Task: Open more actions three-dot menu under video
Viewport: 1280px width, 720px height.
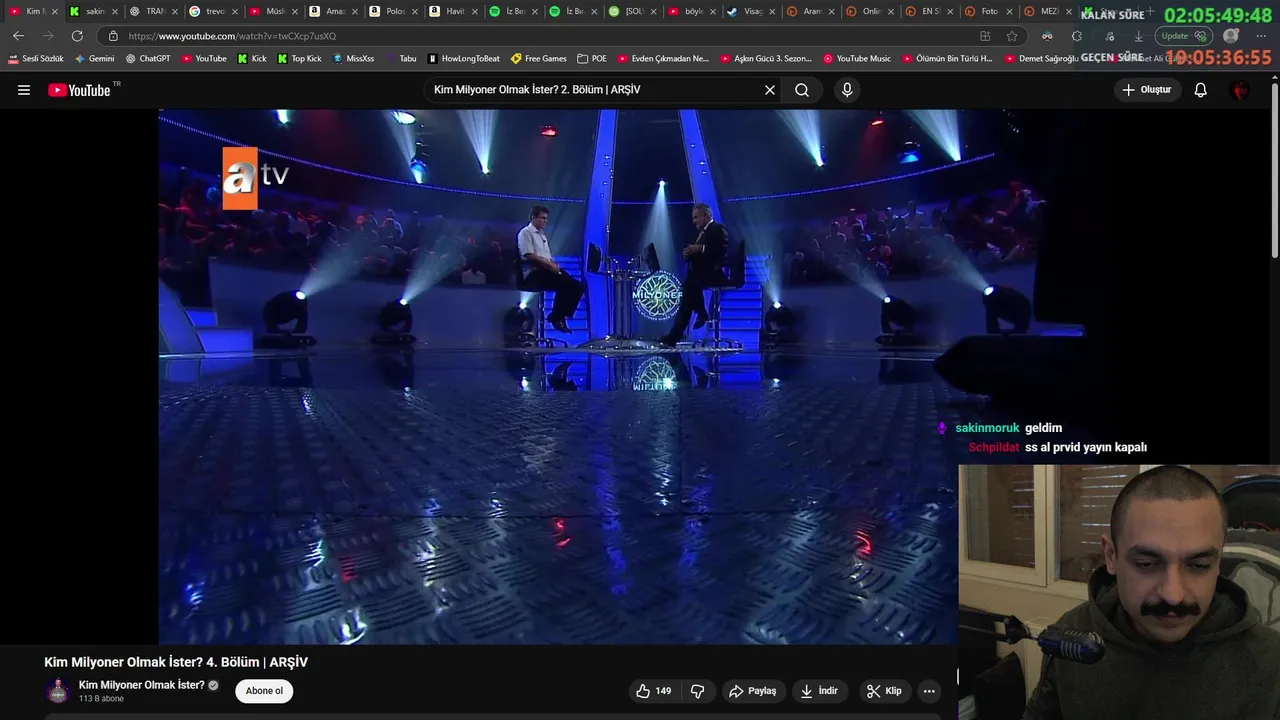Action: point(929,691)
